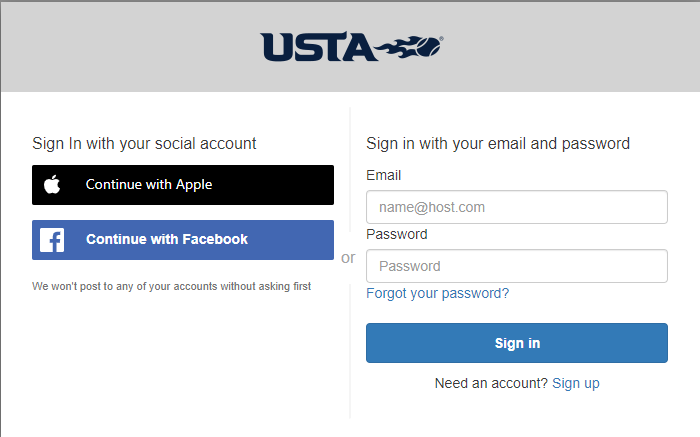Open the Forgot your password link
This screenshot has width=700, height=437.
click(x=438, y=293)
